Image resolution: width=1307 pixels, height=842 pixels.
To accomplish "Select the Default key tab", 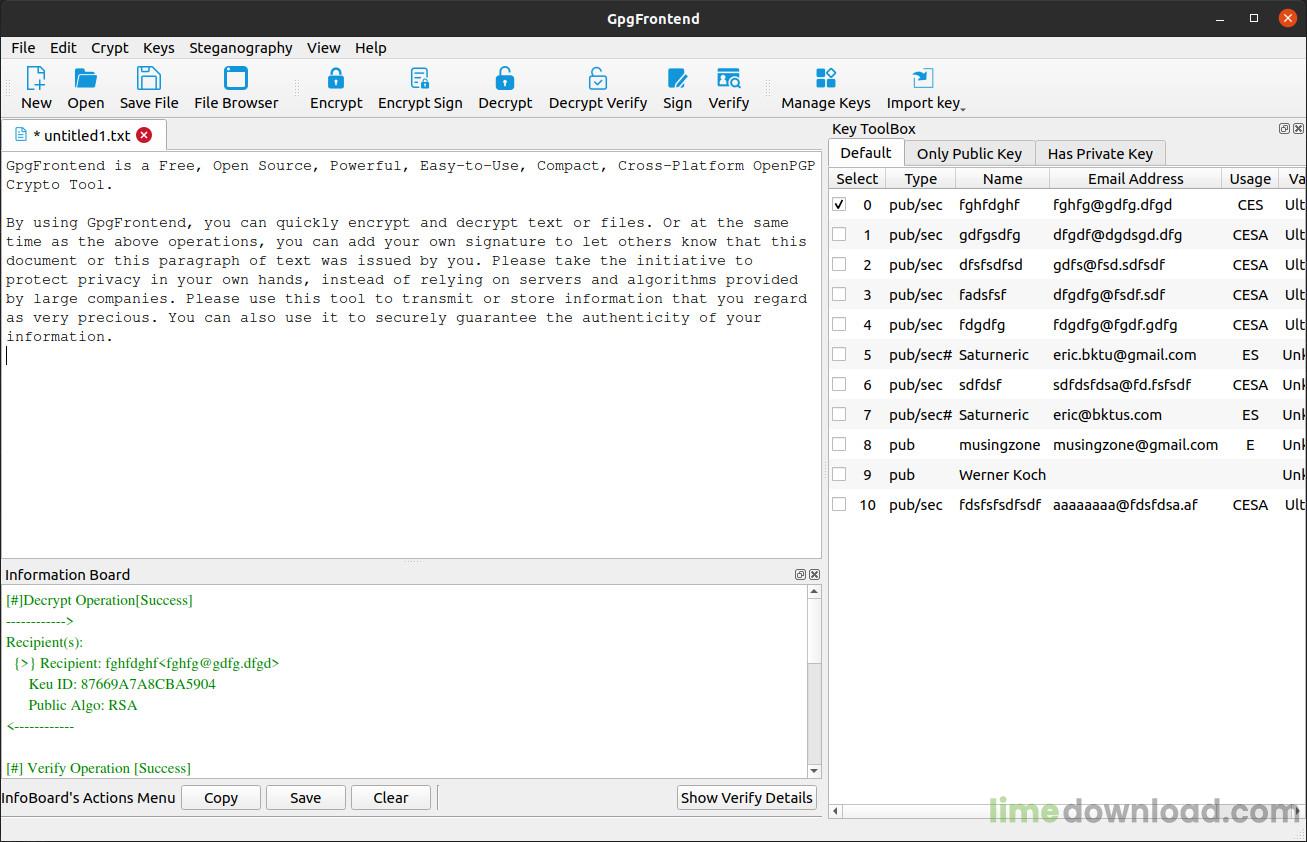I will tap(866, 152).
